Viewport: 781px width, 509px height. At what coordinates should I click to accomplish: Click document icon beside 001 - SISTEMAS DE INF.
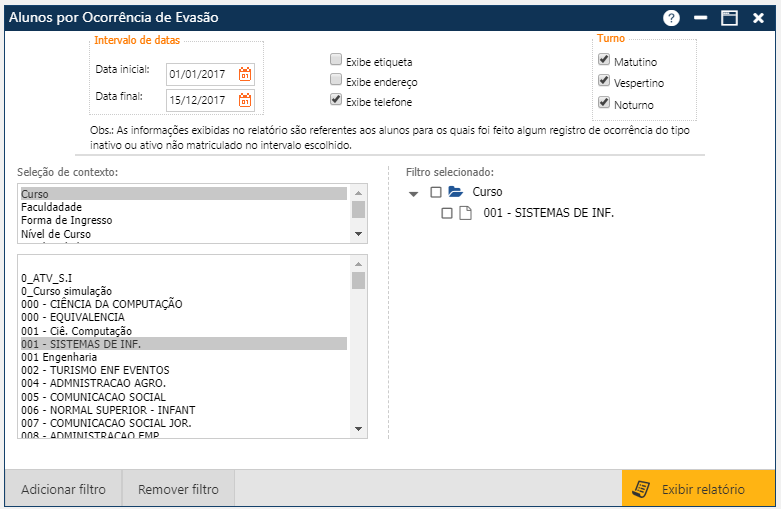click(465, 213)
